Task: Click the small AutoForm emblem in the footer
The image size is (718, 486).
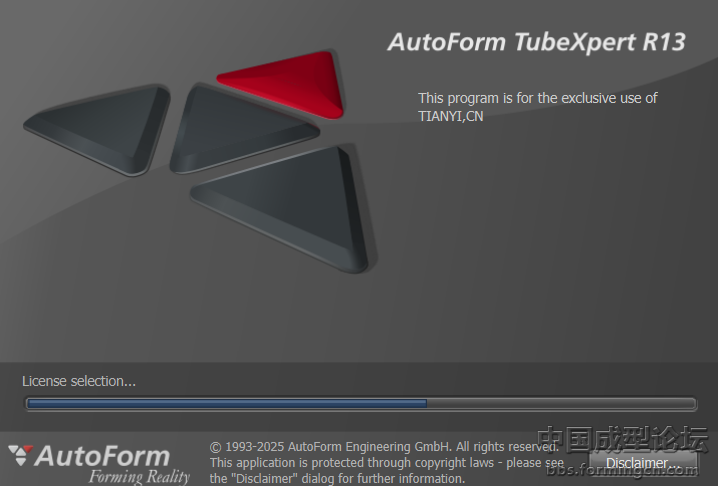Action: click(x=20, y=456)
